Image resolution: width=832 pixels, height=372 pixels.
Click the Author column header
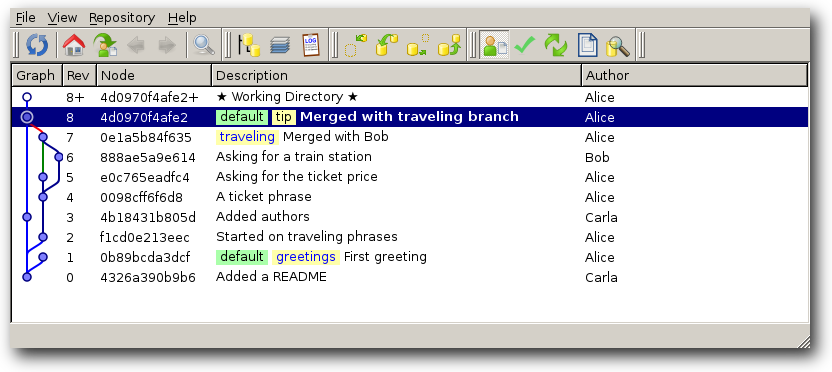click(694, 75)
